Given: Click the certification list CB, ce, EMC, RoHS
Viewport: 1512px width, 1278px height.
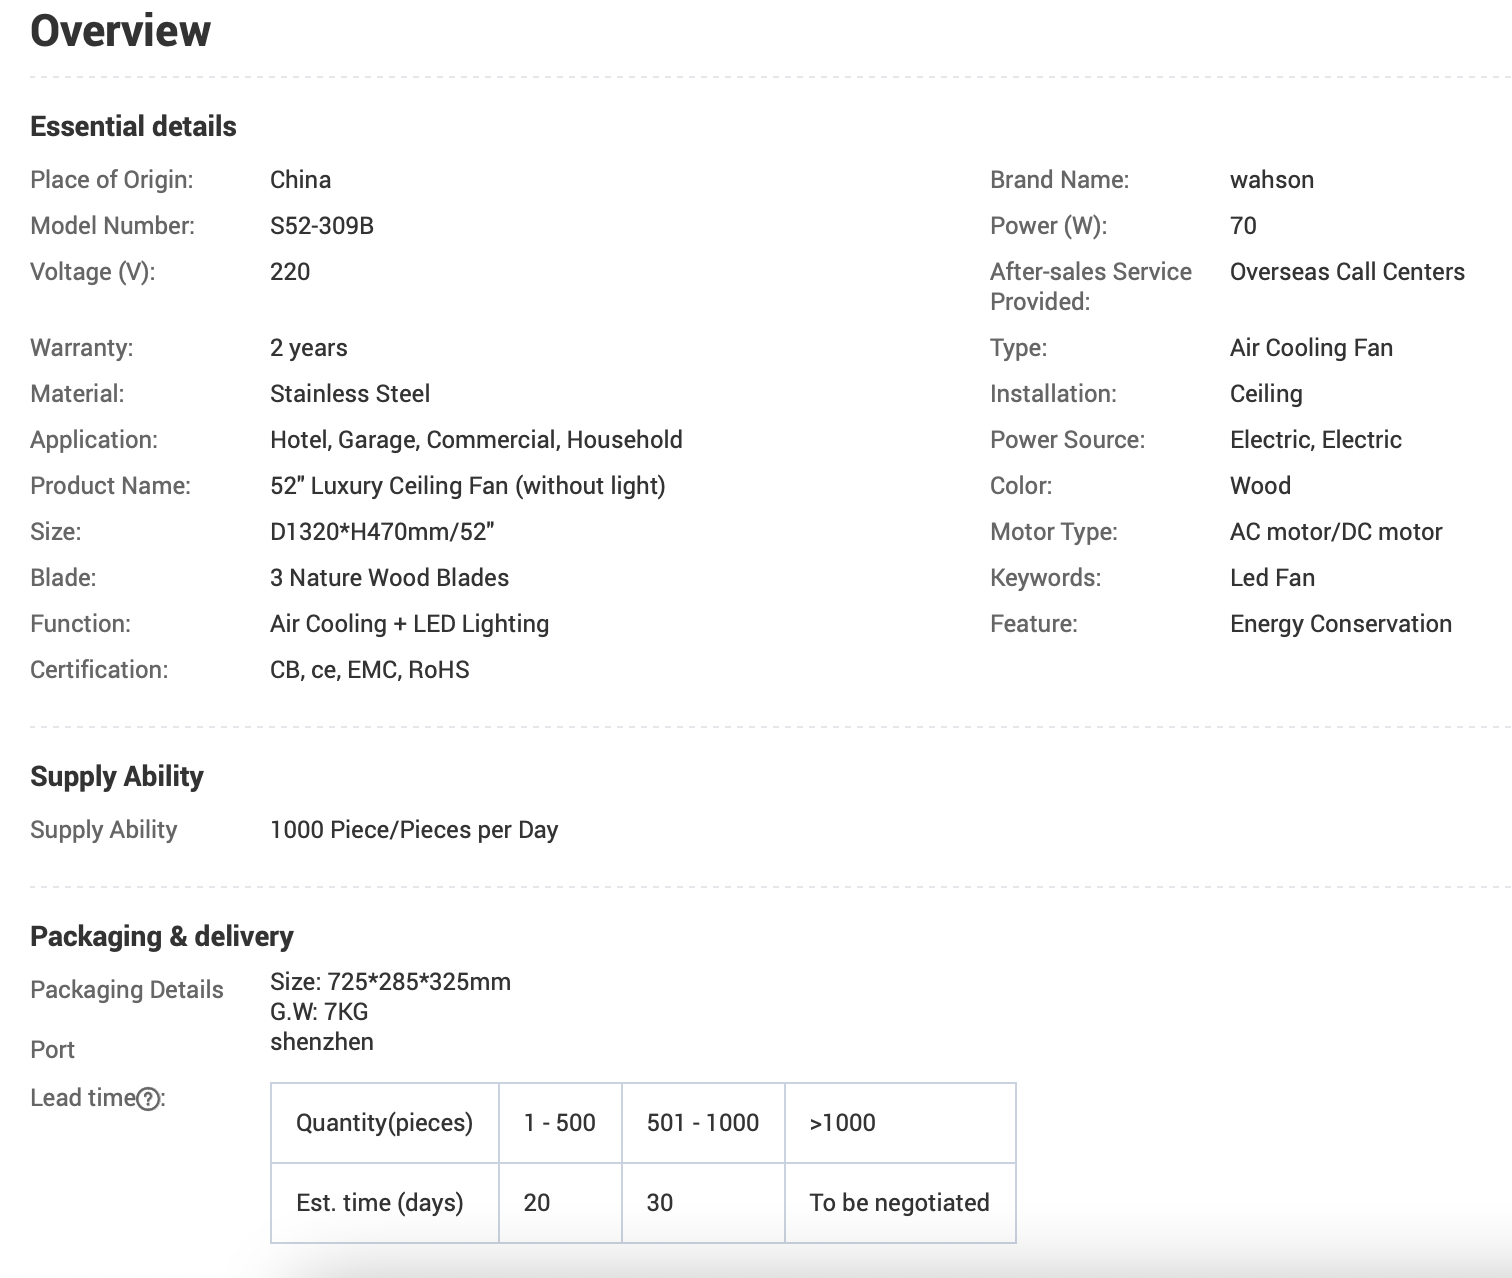Looking at the screenshot, I should [x=369, y=670].
